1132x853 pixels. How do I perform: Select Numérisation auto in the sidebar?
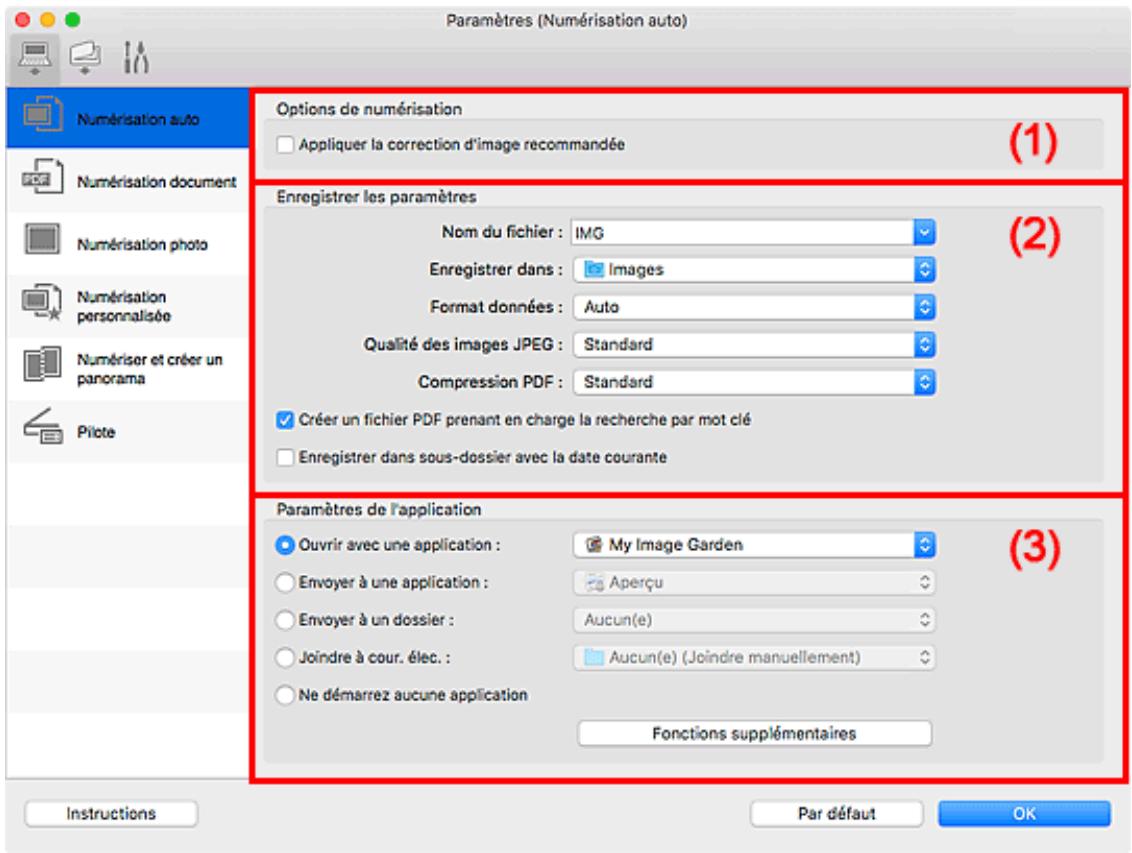[128, 118]
